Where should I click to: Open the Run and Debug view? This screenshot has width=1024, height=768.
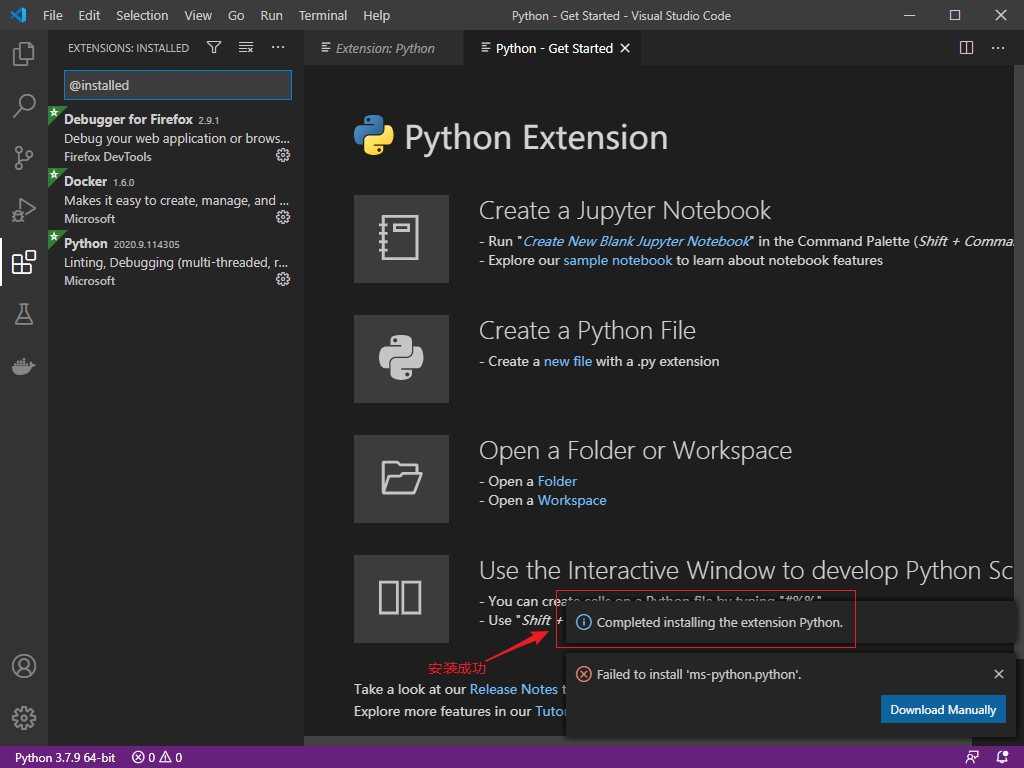tap(24, 210)
